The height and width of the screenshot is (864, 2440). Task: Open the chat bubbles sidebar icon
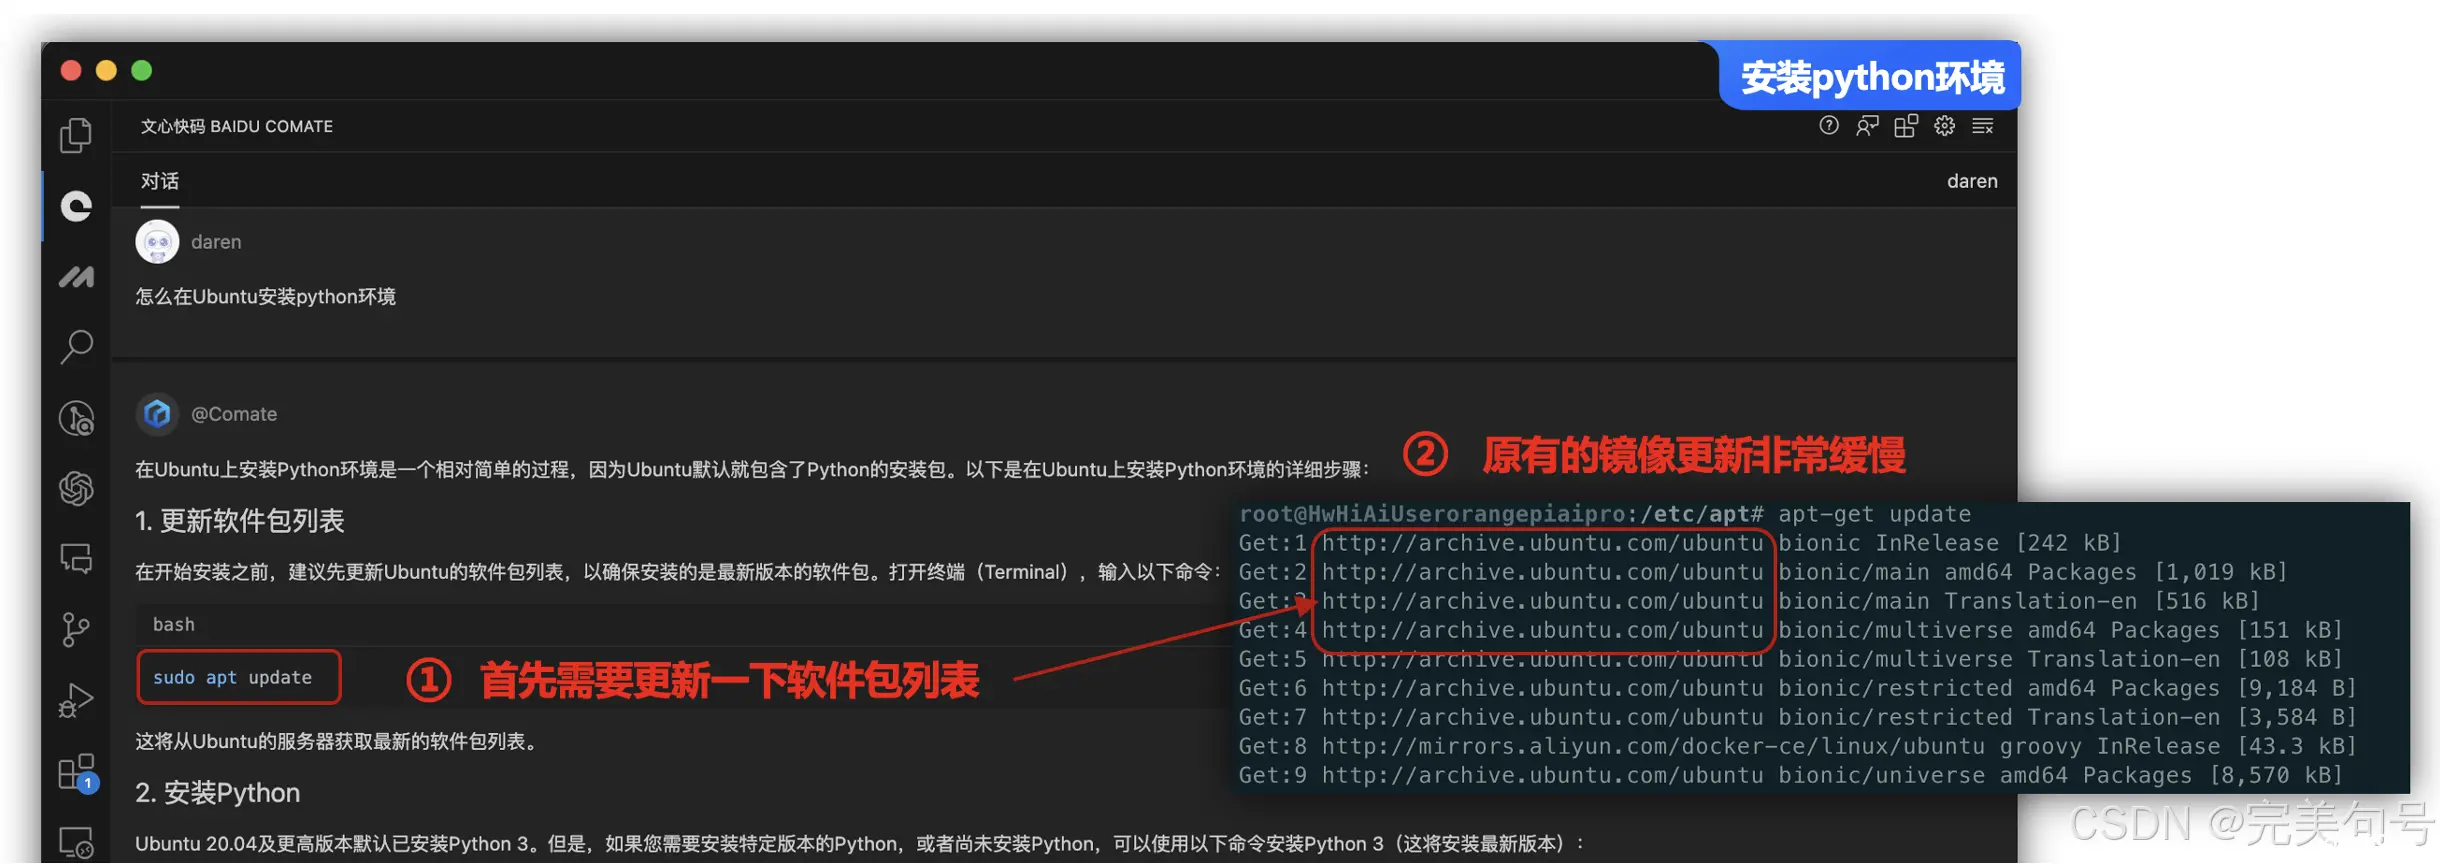click(x=76, y=558)
